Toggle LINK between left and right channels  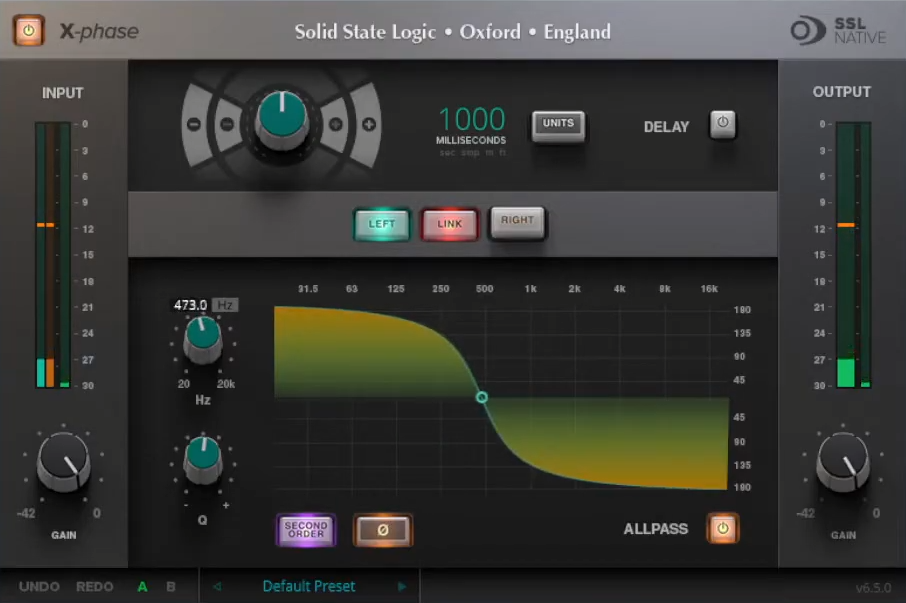click(x=449, y=224)
